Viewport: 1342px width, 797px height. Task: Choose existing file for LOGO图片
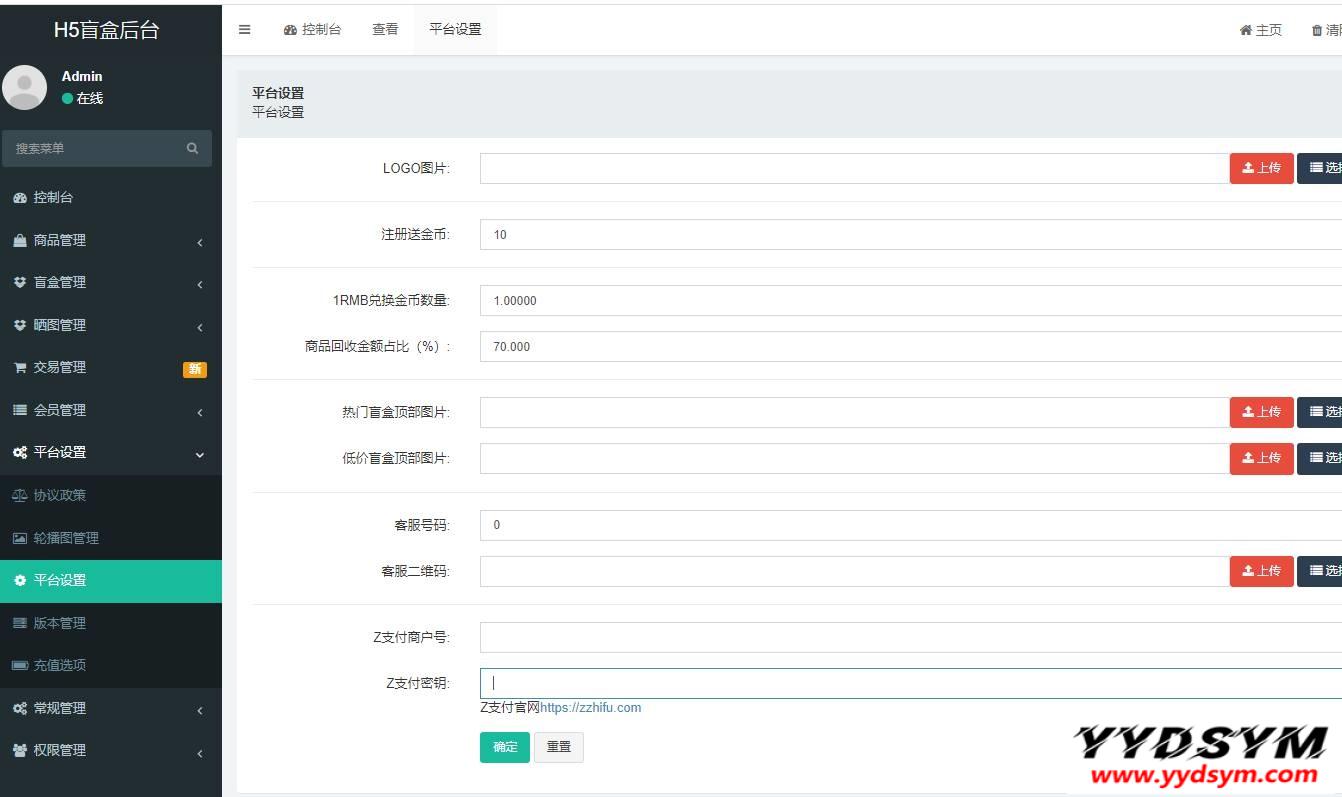pyautogui.click(x=1320, y=168)
